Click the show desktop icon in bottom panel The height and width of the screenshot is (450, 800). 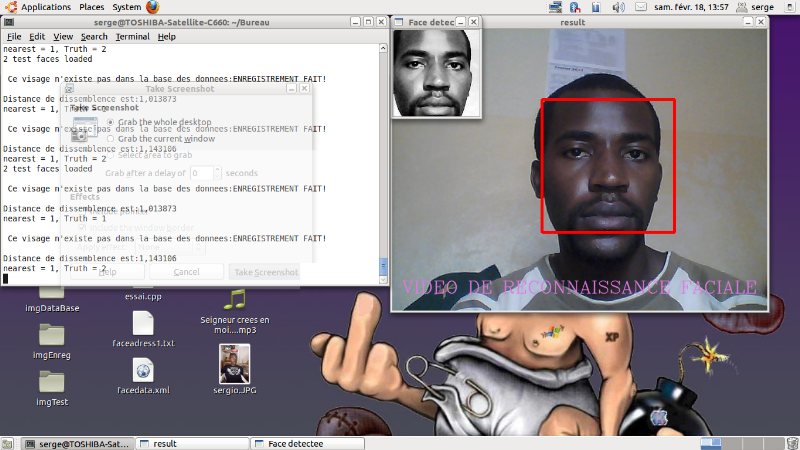[x=7, y=444]
